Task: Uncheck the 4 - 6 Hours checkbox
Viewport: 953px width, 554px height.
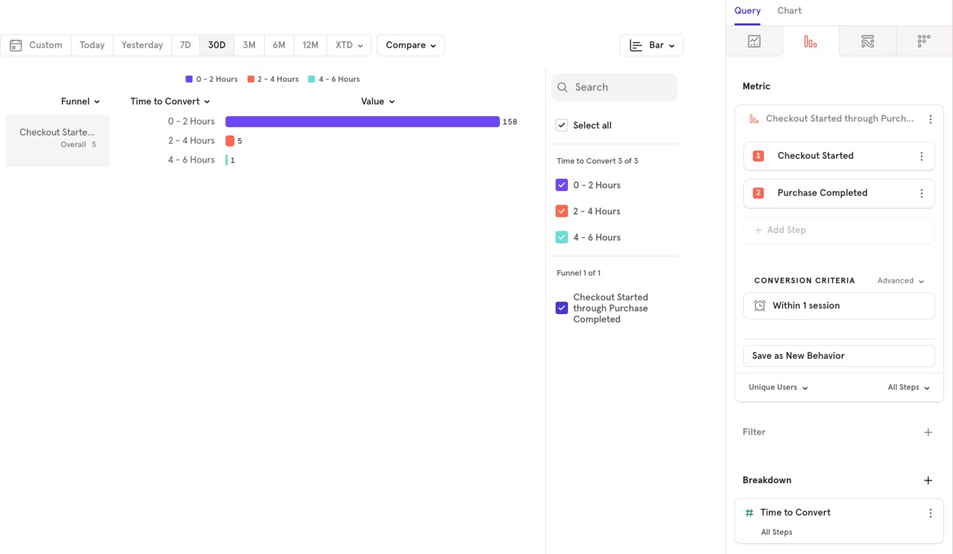Action: click(x=562, y=237)
